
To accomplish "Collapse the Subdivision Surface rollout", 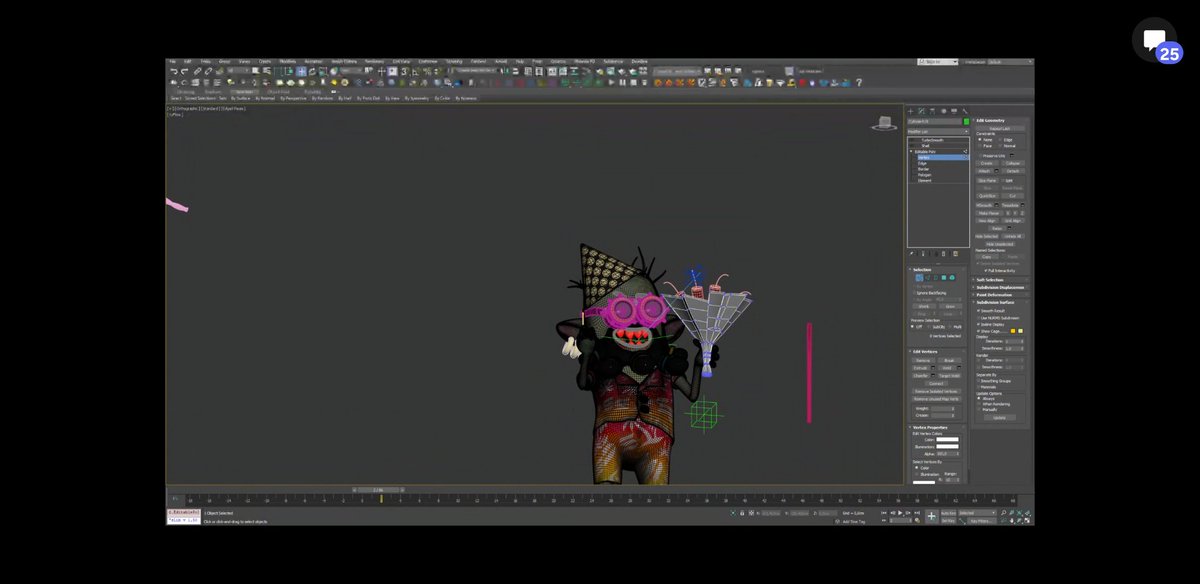I will [x=999, y=302].
